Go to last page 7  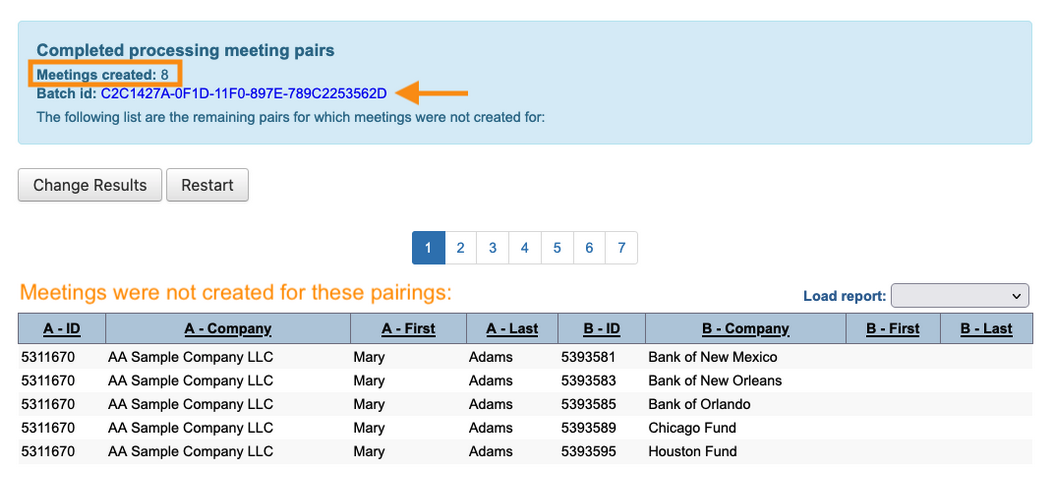tap(621, 248)
